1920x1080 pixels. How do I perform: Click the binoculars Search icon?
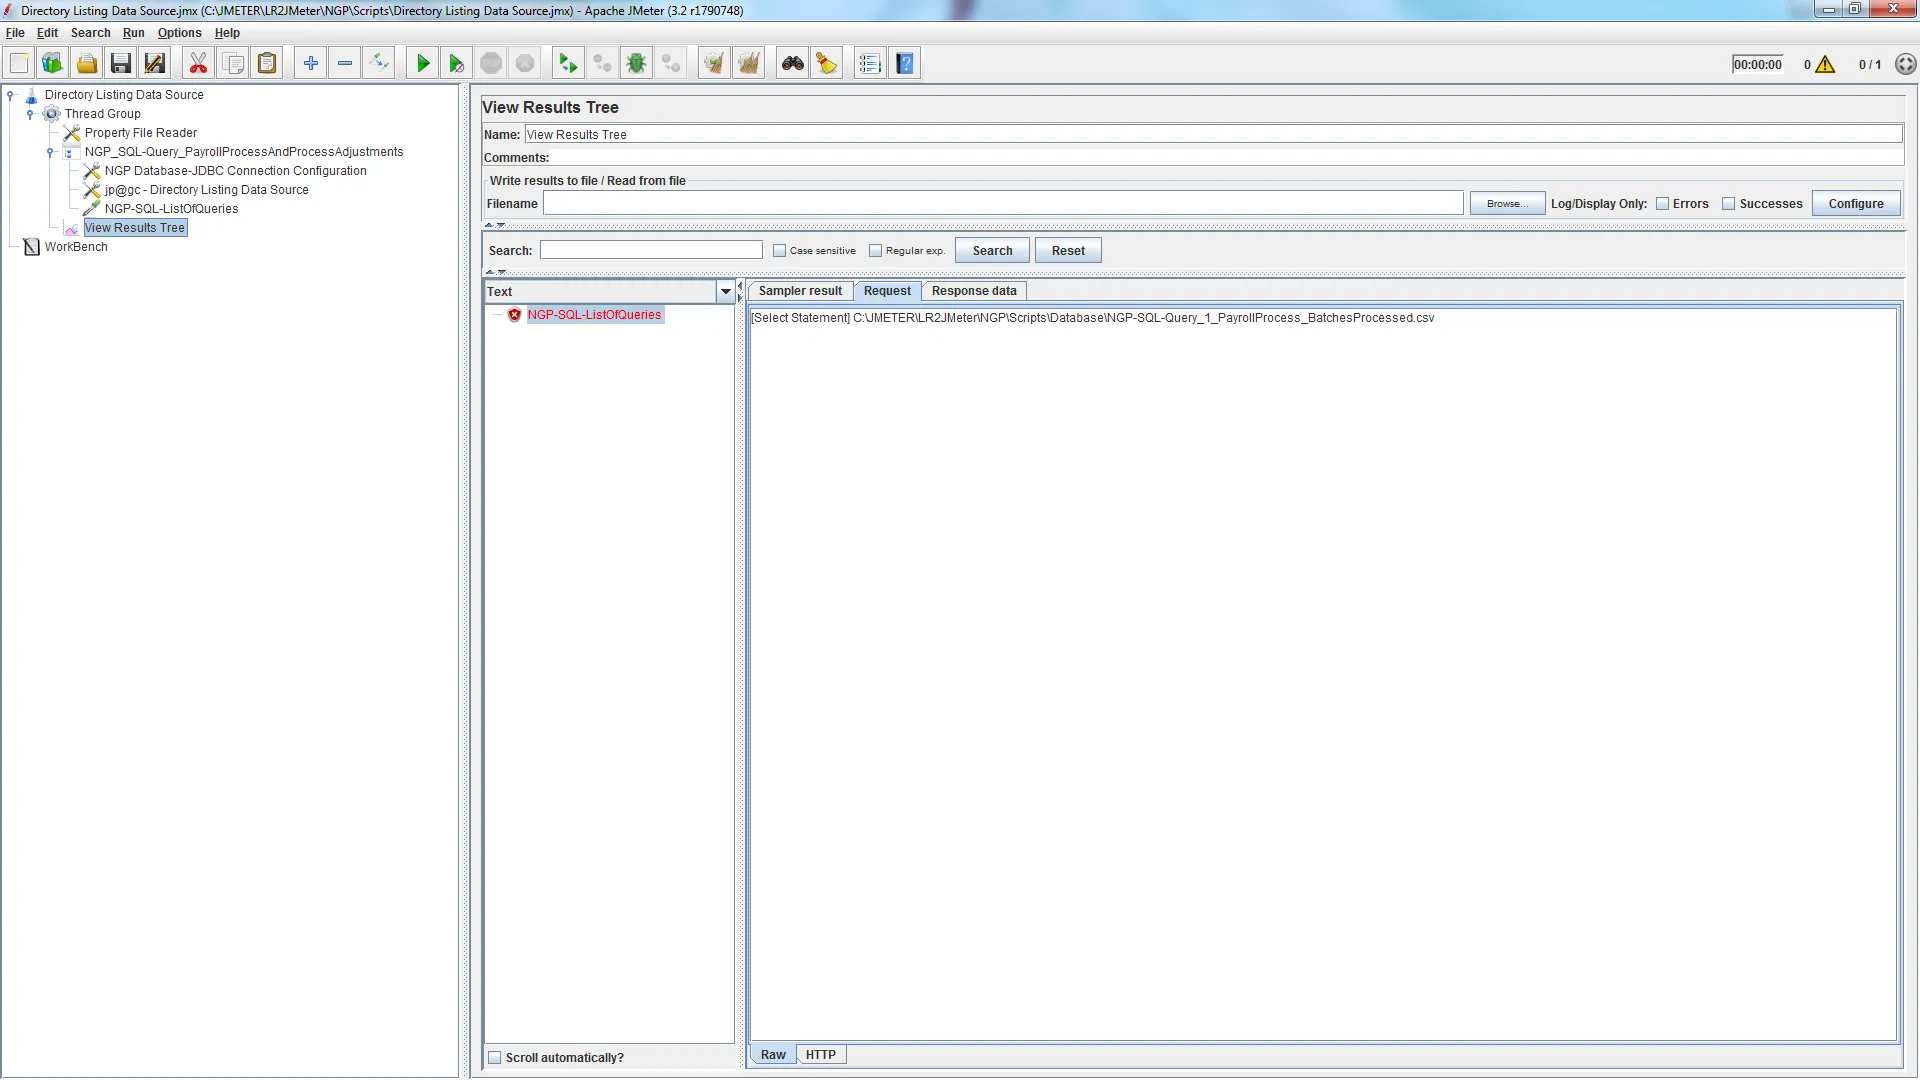(793, 64)
